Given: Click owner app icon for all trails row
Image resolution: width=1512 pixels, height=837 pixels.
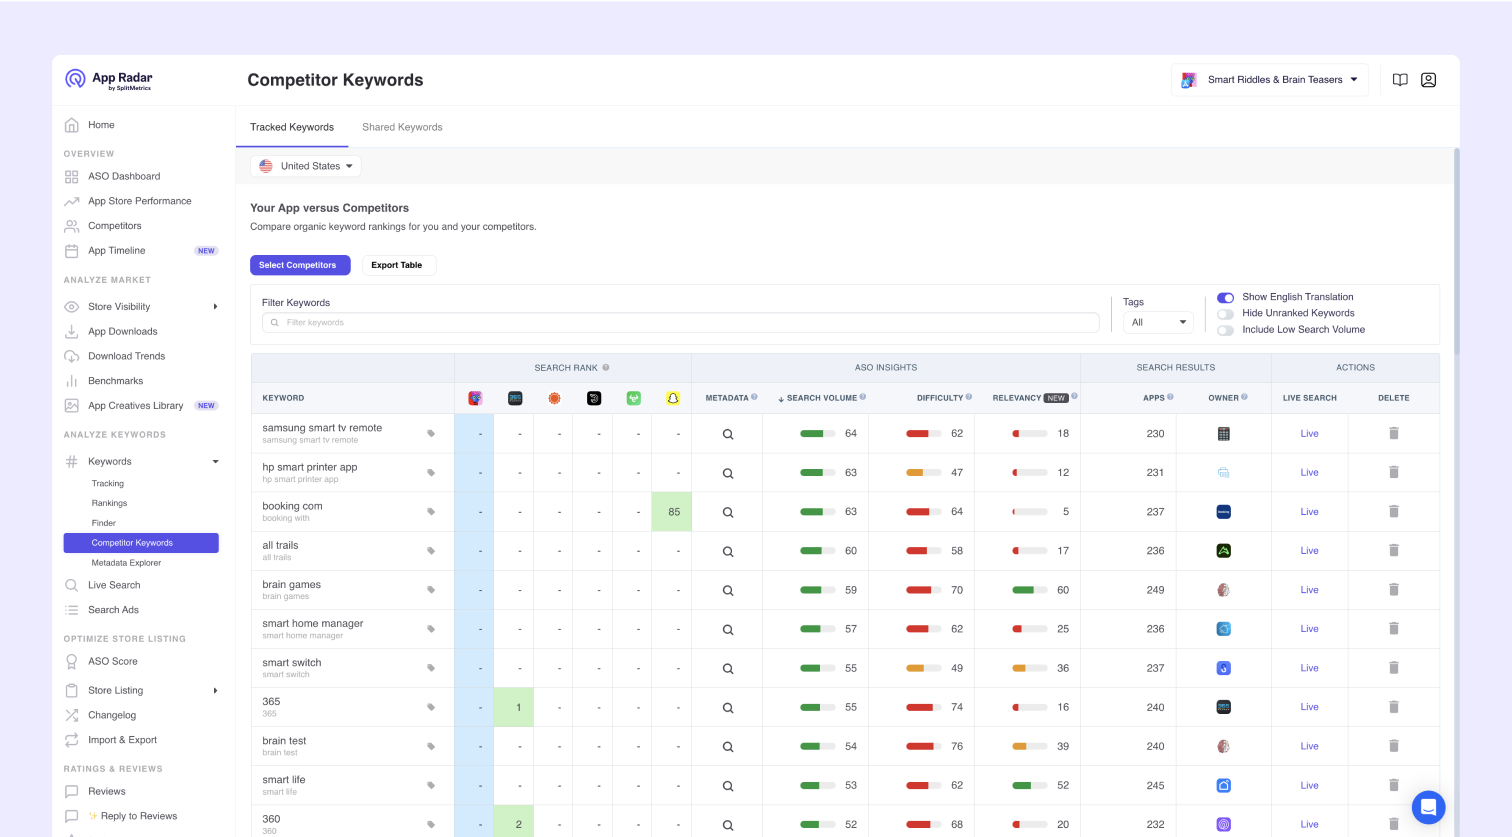Looking at the screenshot, I should [1223, 551].
